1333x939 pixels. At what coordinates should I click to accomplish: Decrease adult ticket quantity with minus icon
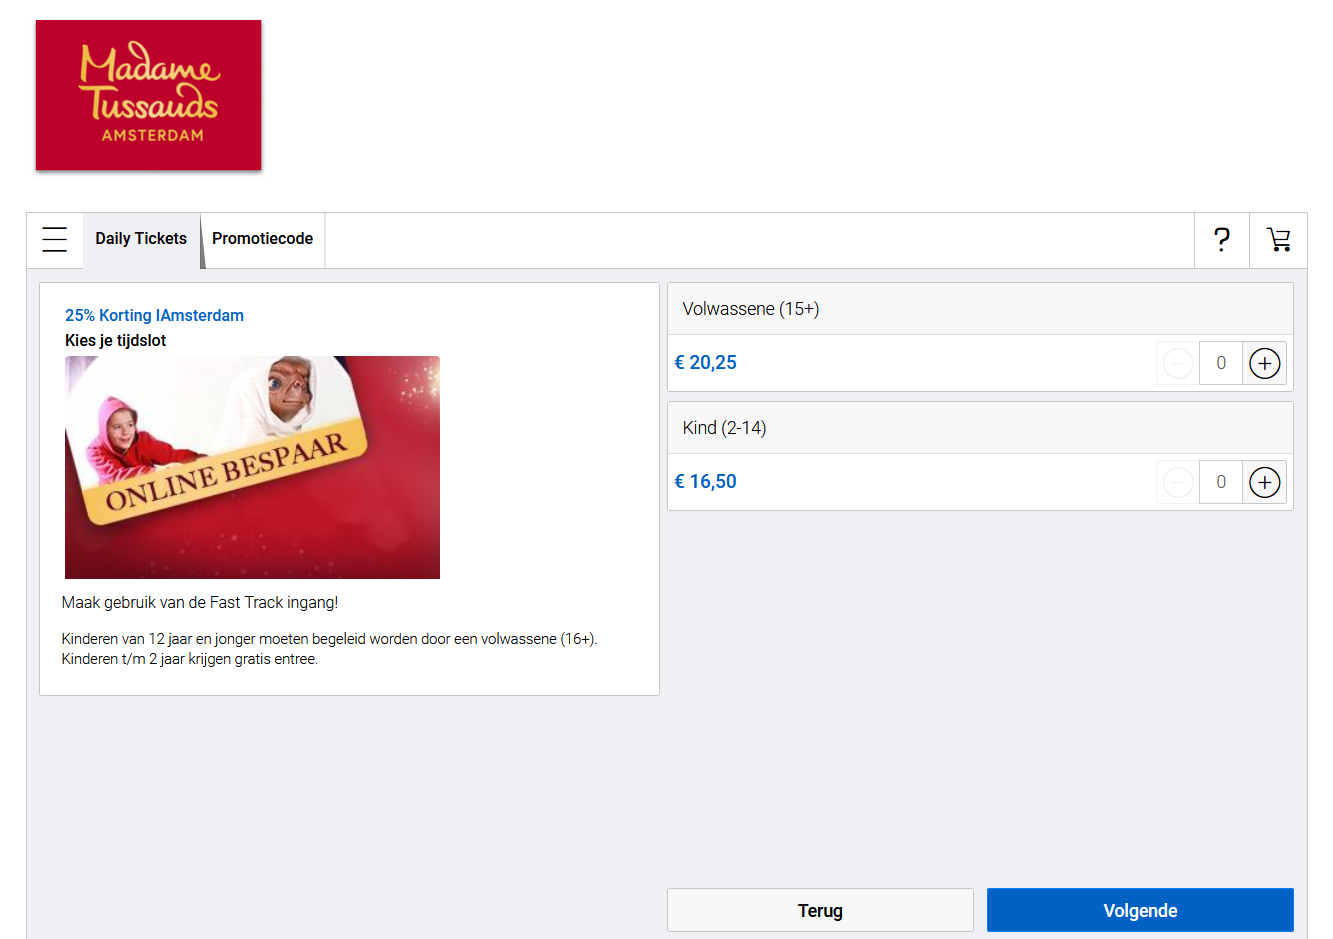[x=1177, y=363]
